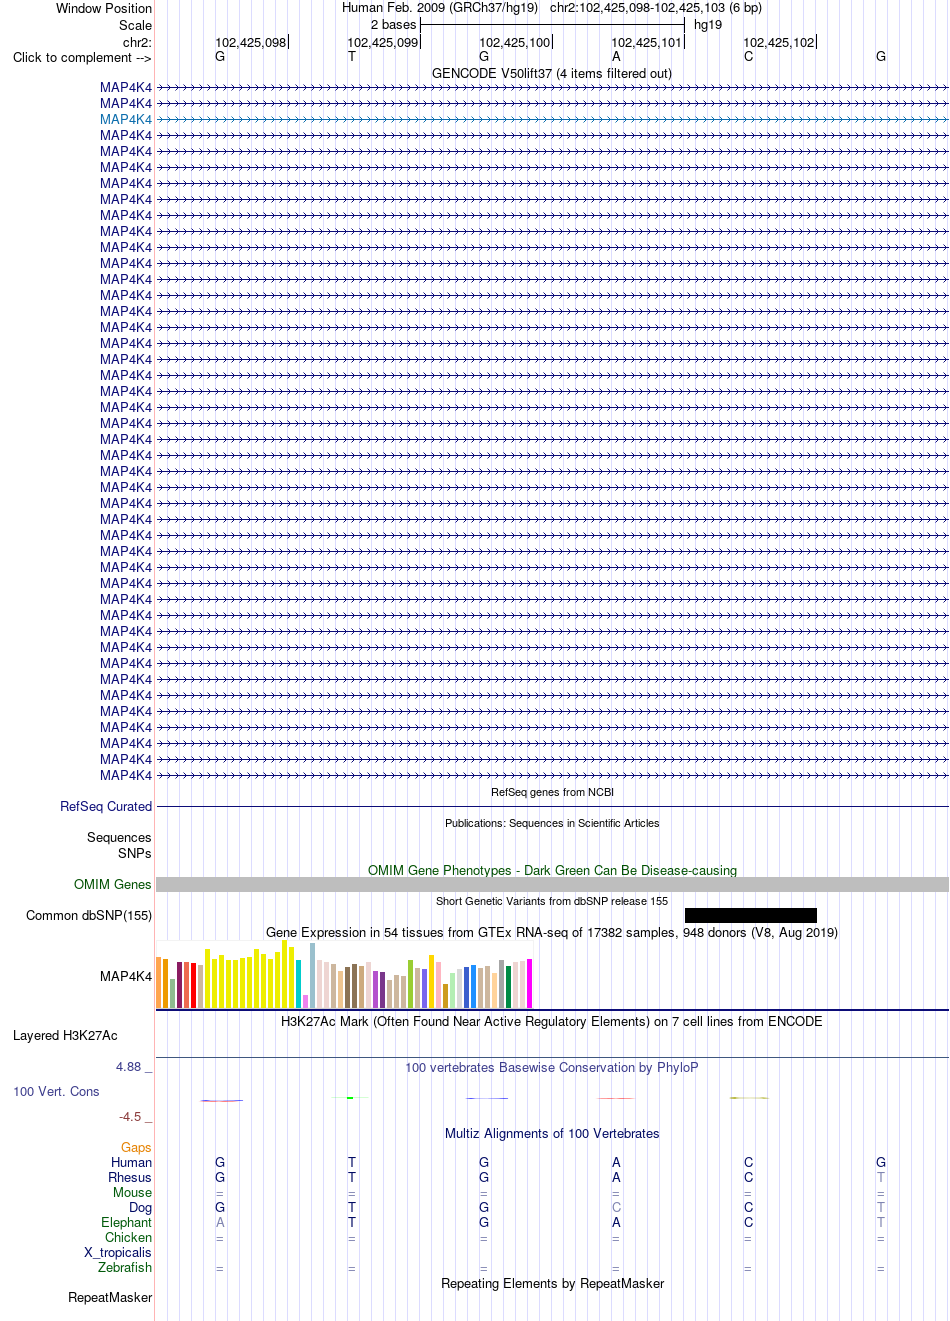
Task: Select the Zebrafish species row label
Action: coord(125,1267)
